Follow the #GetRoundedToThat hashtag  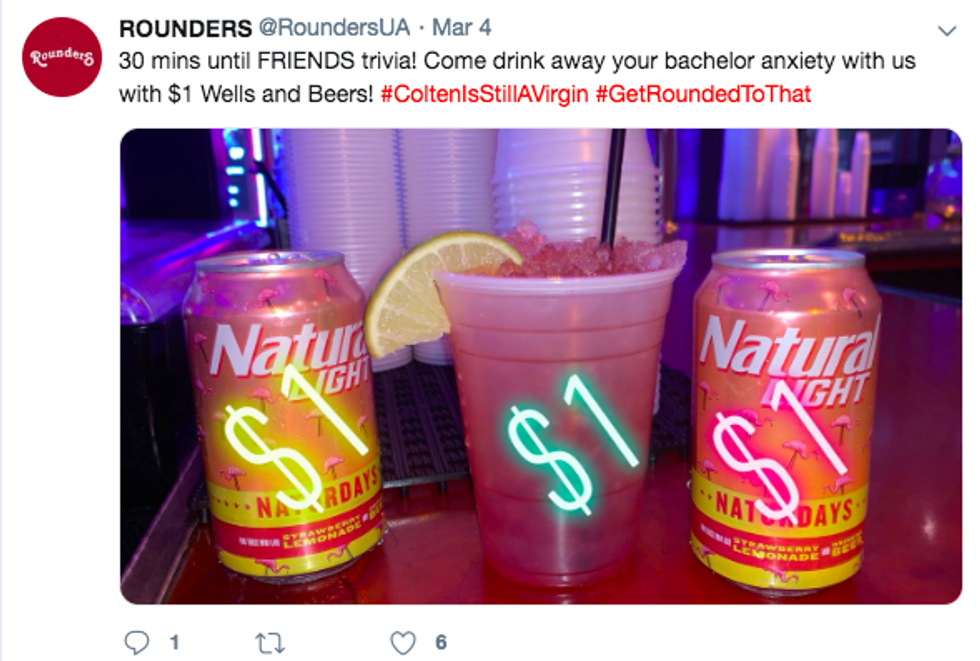(703, 94)
